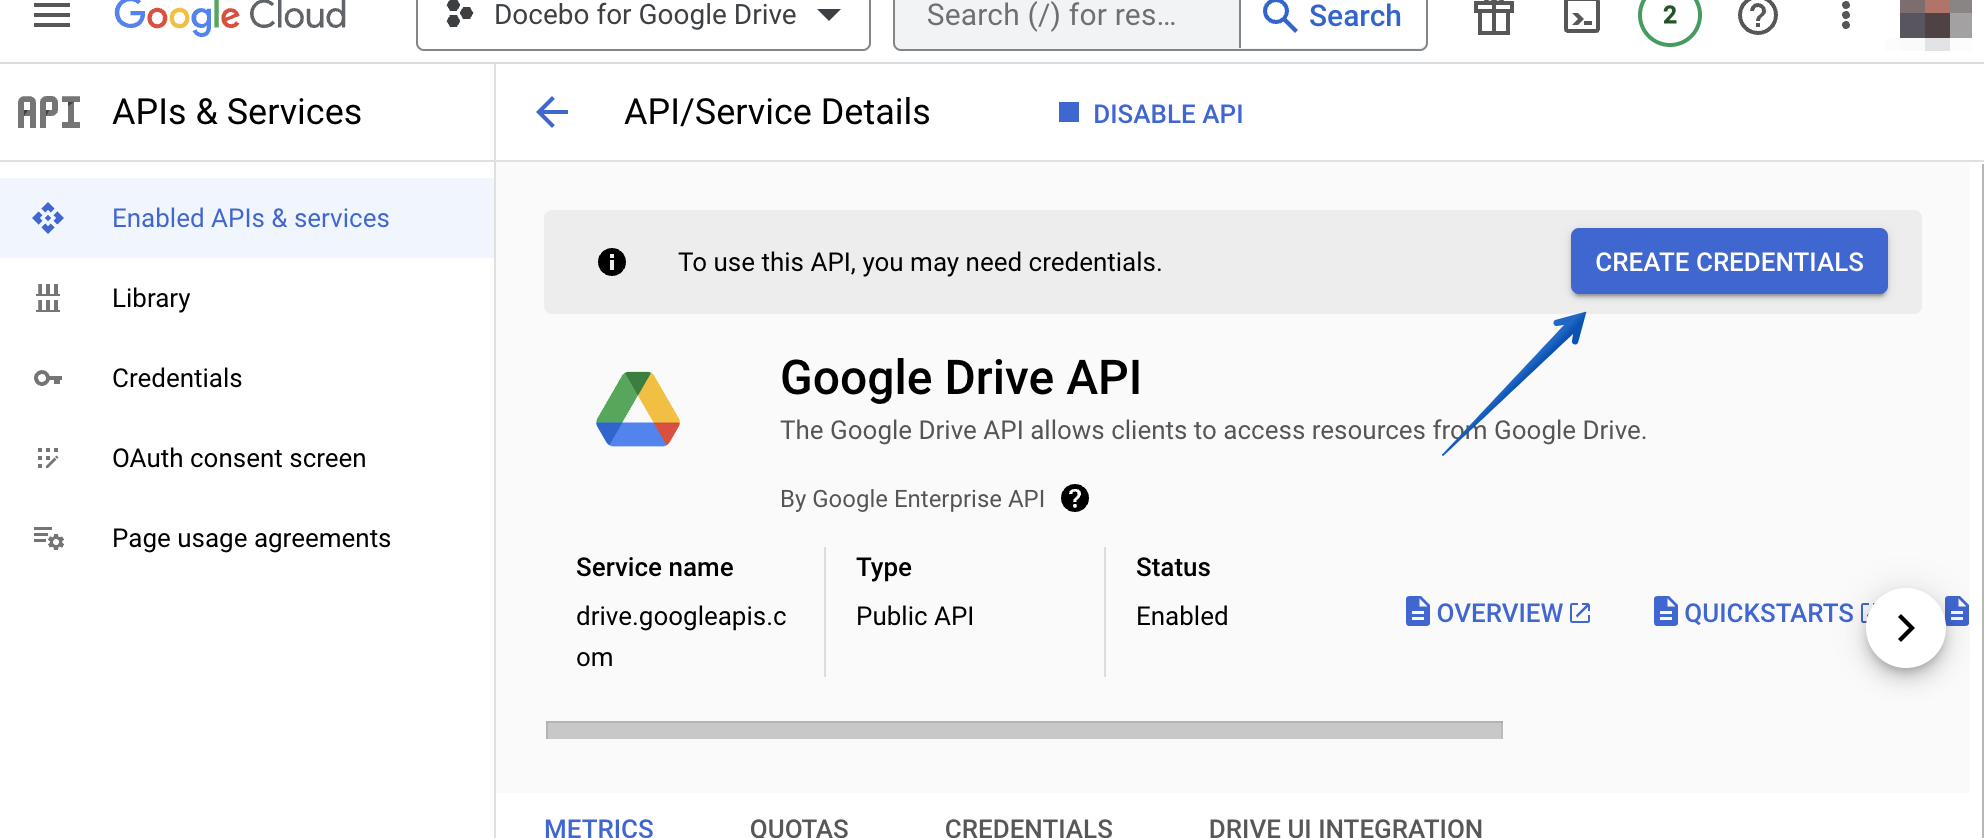Open the three-dot settings menu
Viewport: 1984px width, 838px height.
point(1846,16)
